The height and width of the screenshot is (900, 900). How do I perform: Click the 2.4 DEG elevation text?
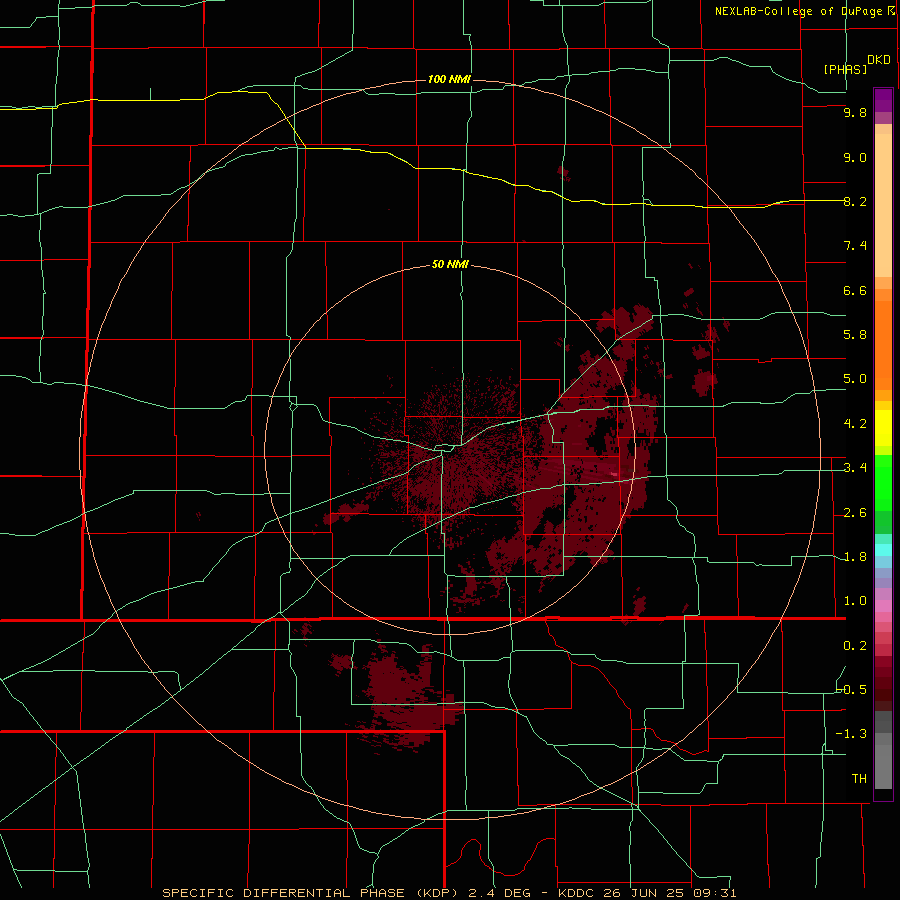499,893
